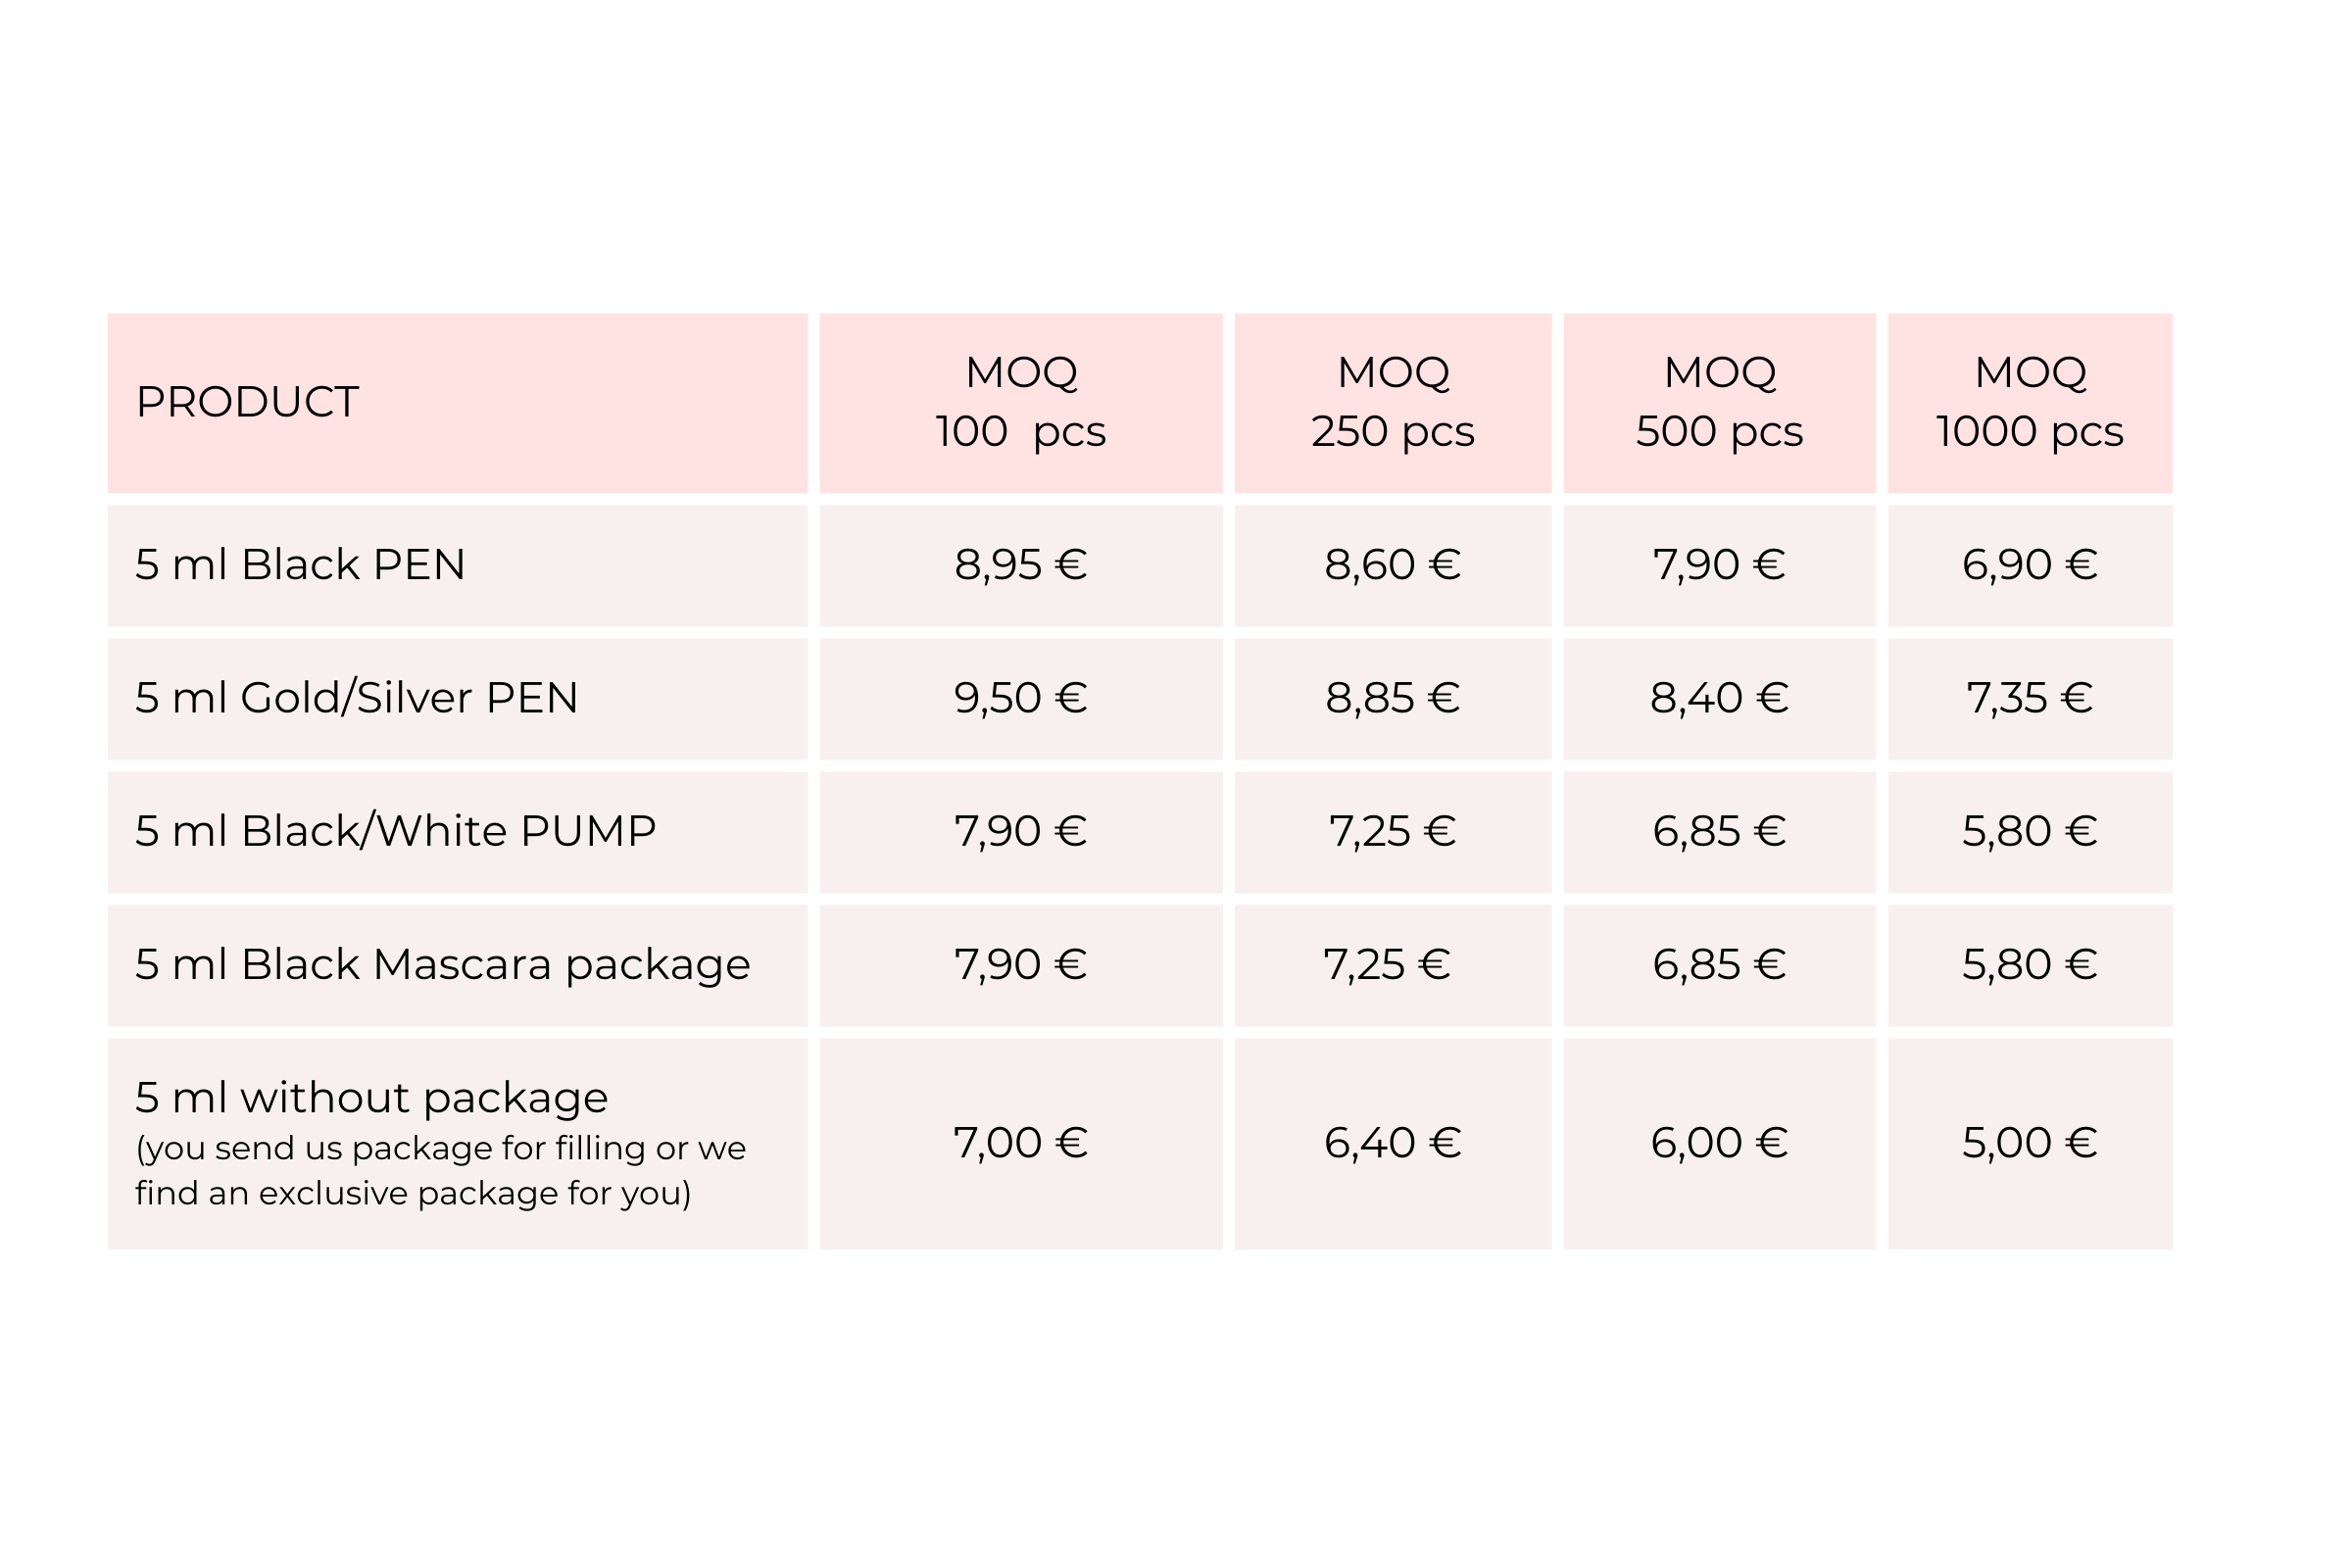Viewport: 2352px width, 1568px height.
Task: Select the MOQ 100 pcs header cell
Action: pos(1020,402)
